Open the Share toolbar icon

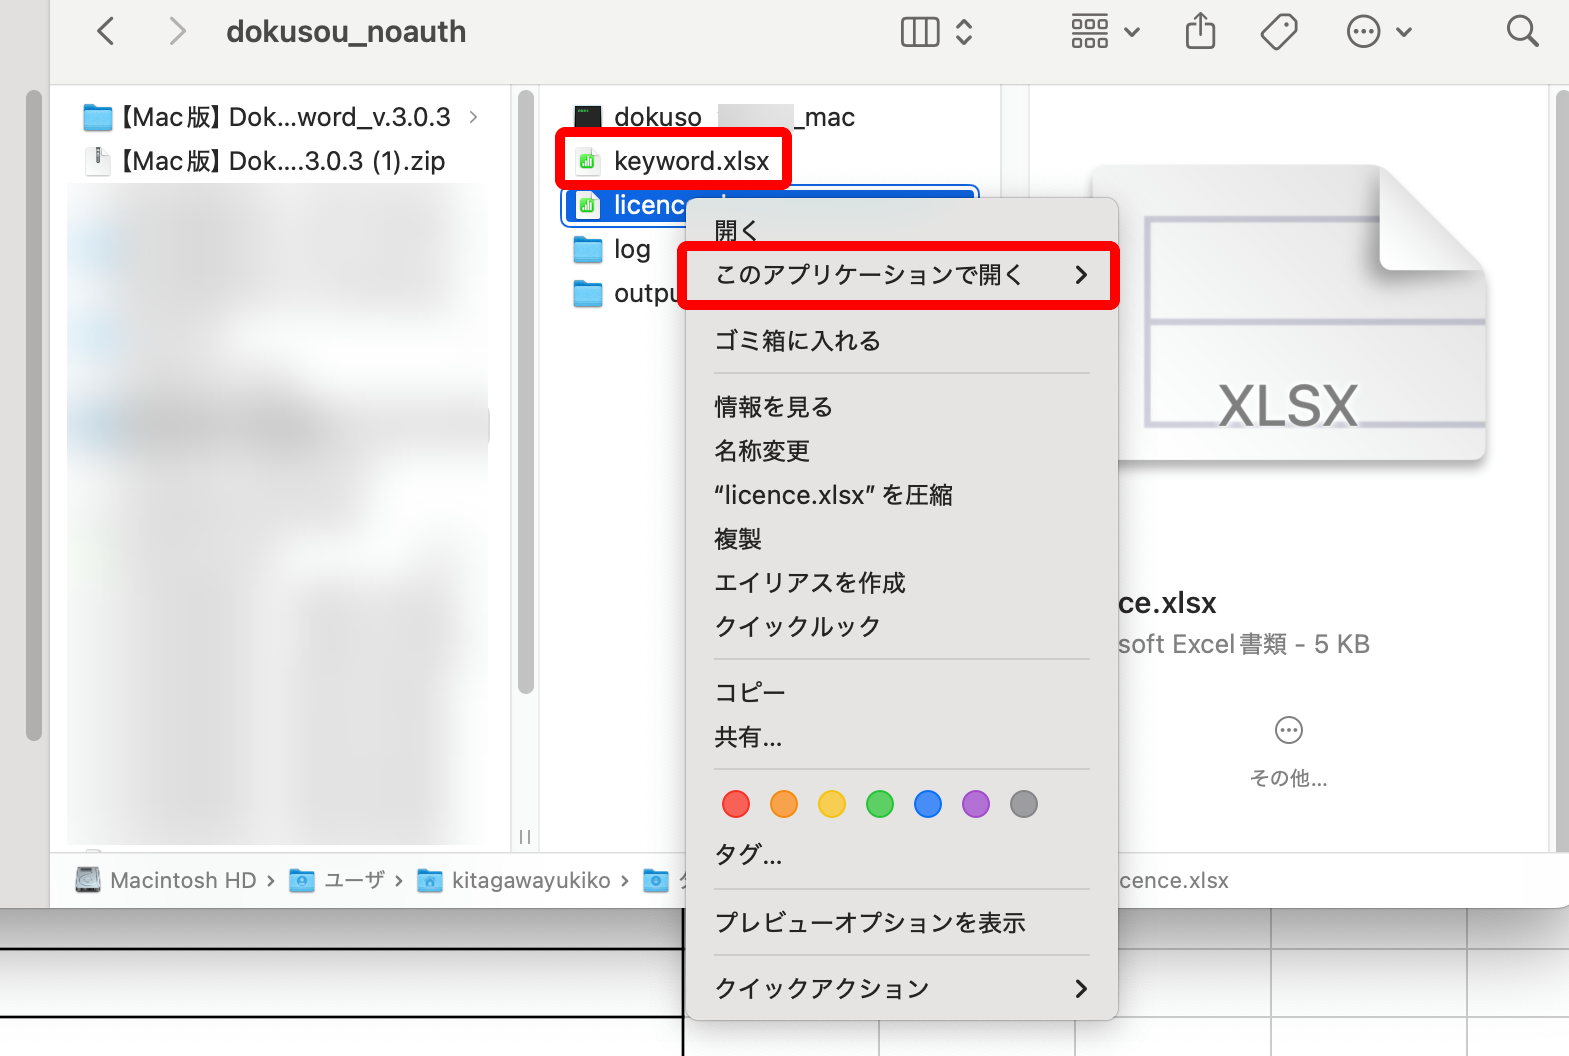tap(1200, 32)
